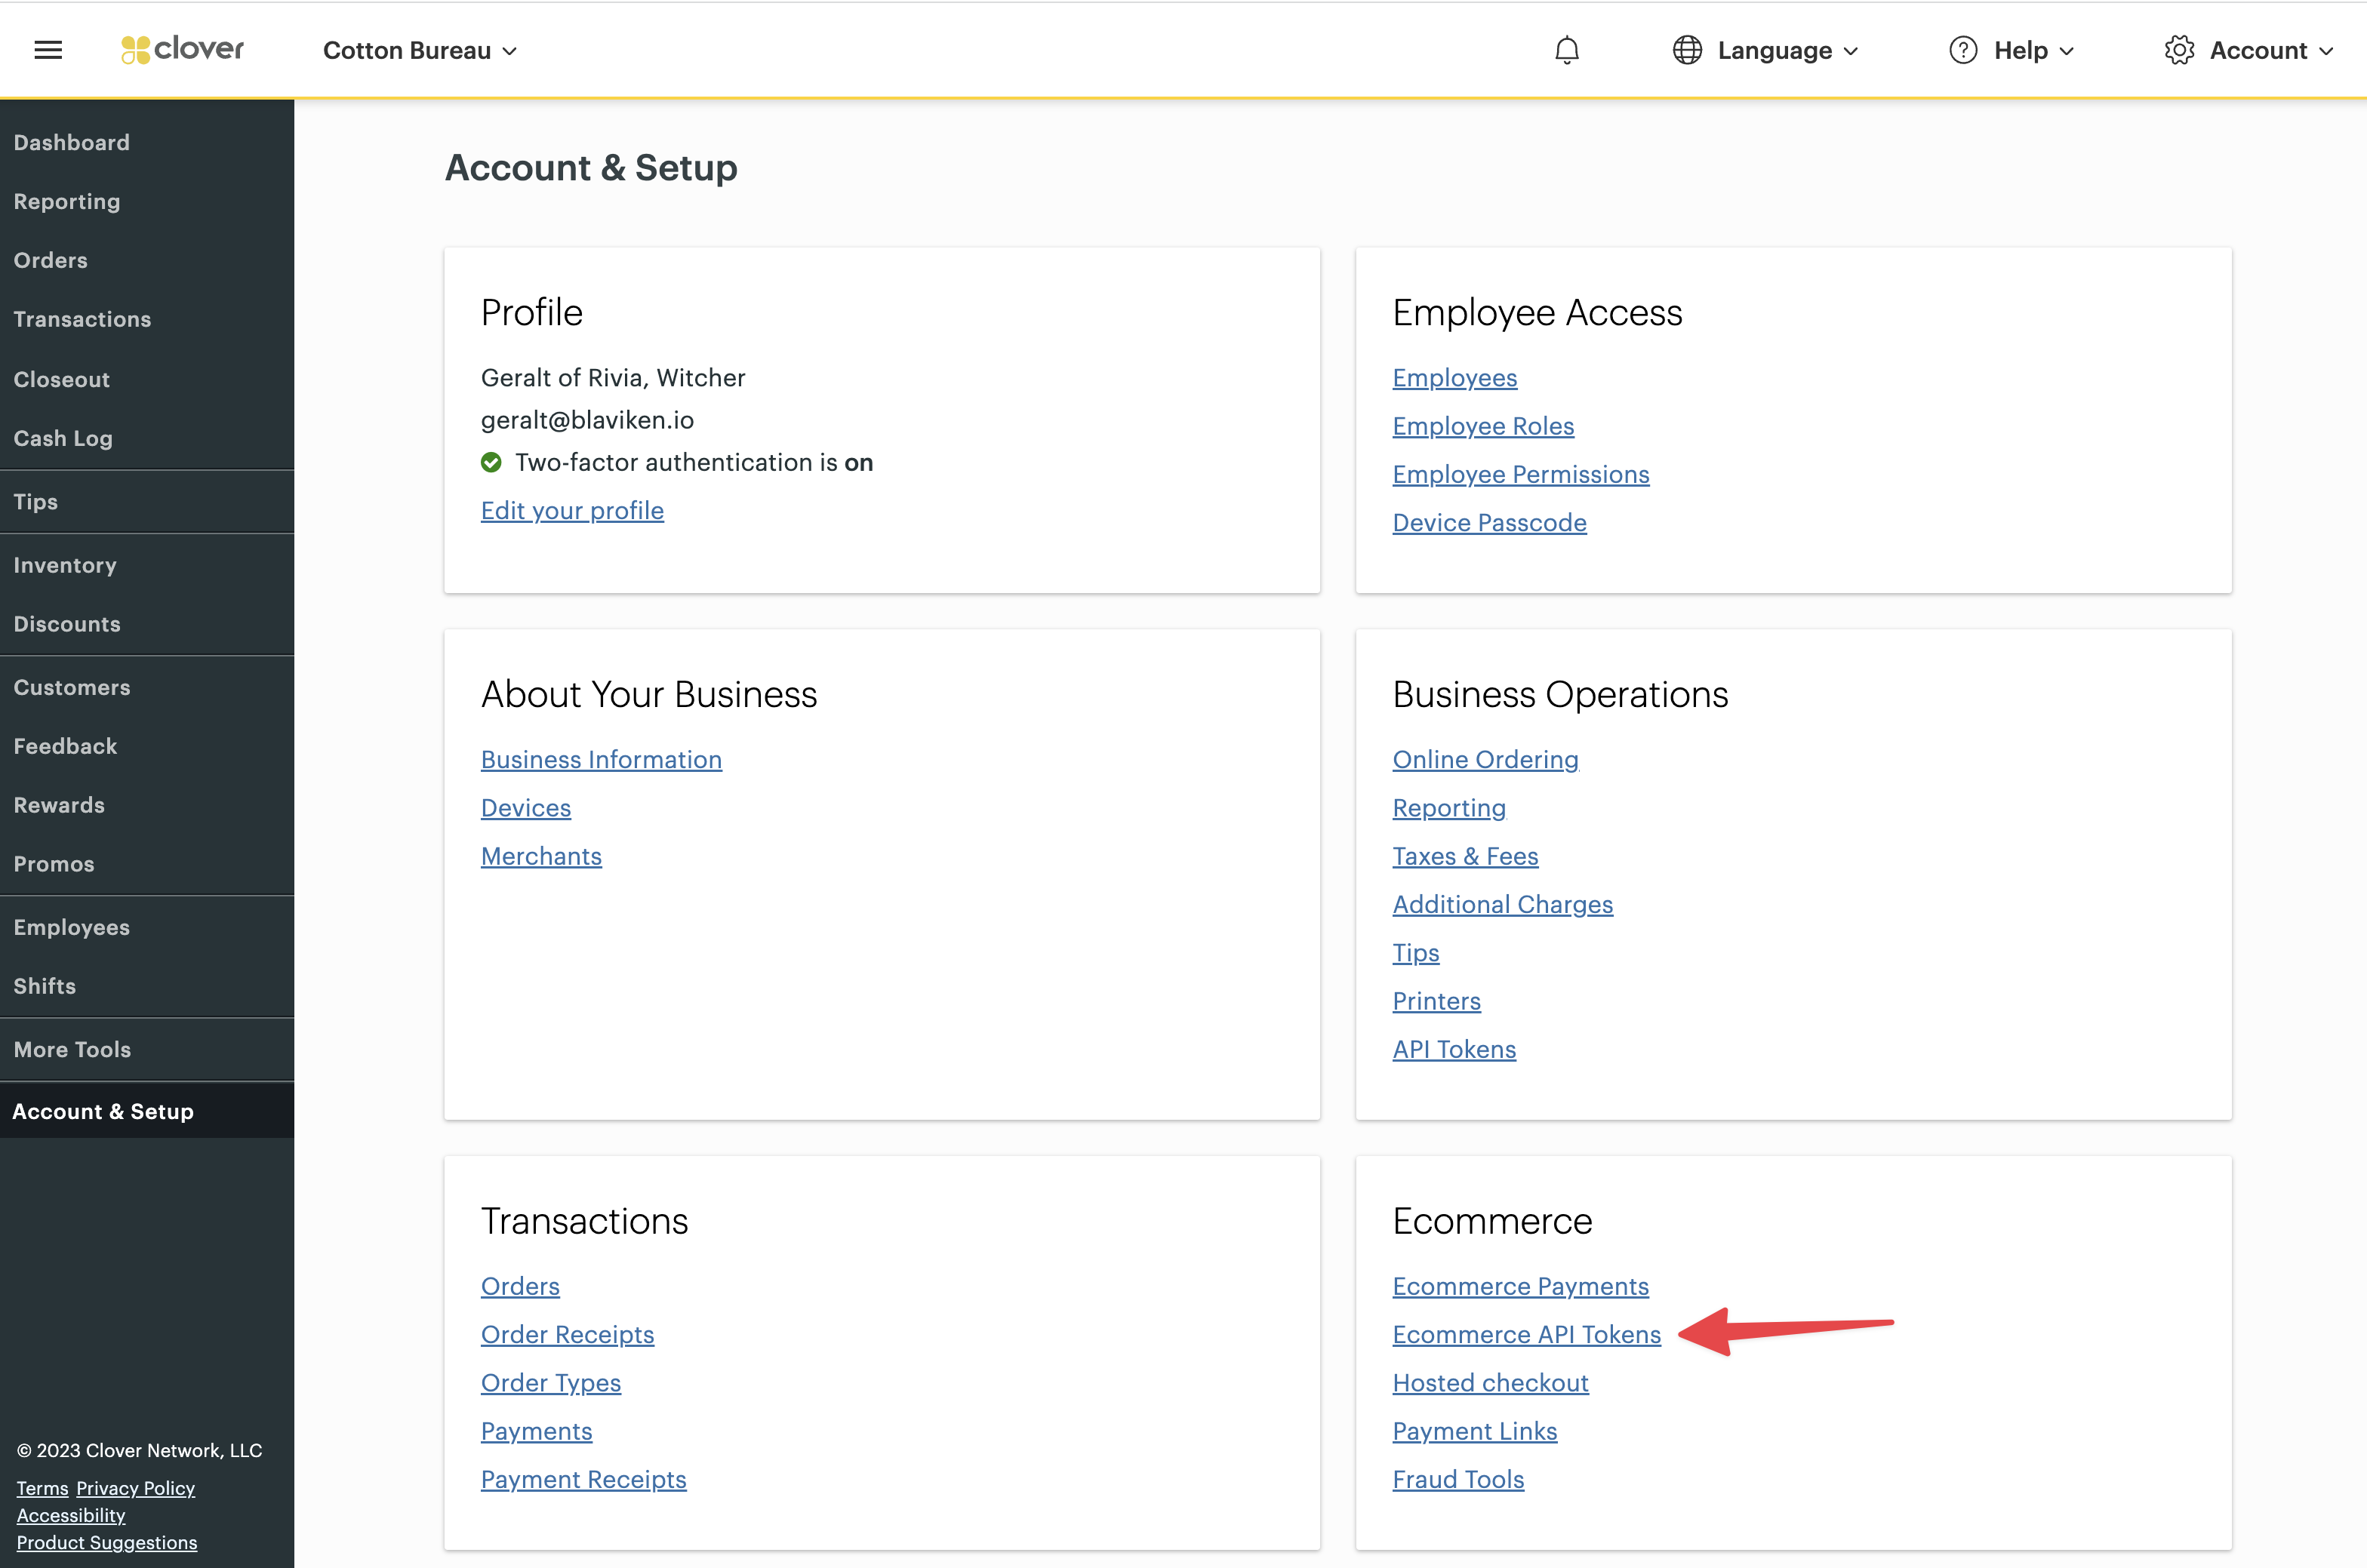Open Business Information
The image size is (2367, 1568).
click(x=601, y=759)
